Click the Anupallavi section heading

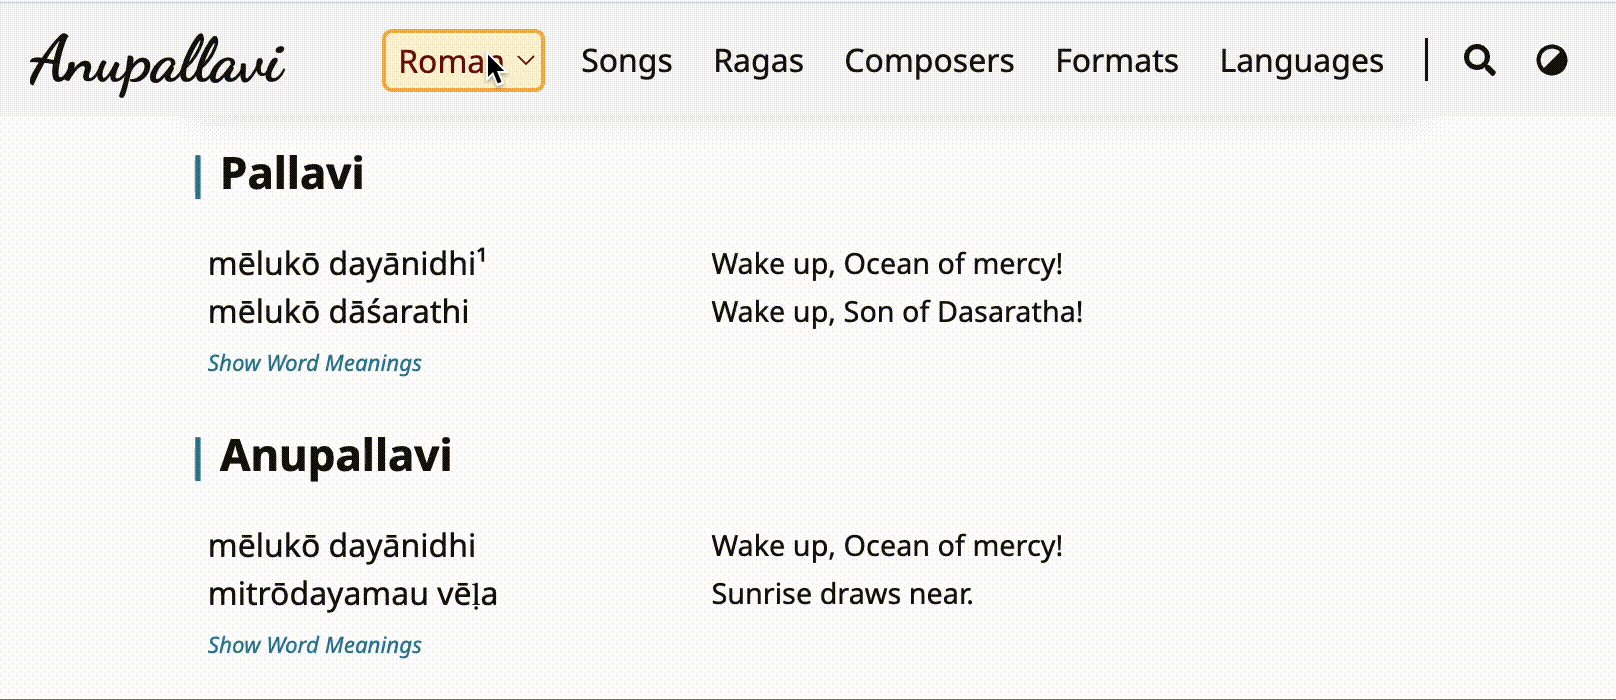[335, 456]
